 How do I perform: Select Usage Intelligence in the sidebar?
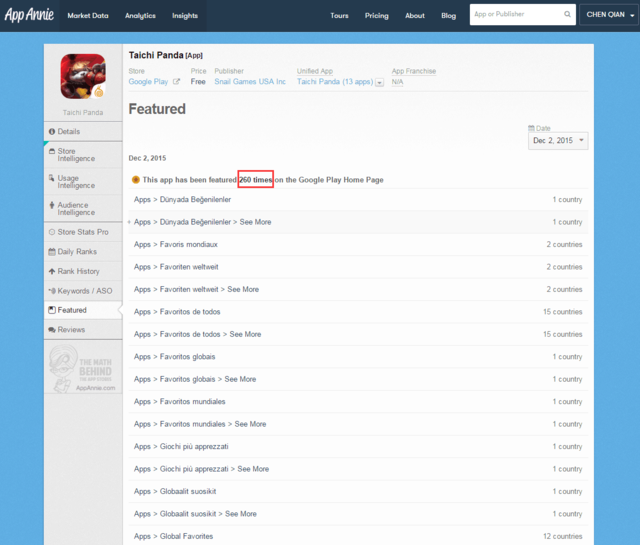[83, 182]
